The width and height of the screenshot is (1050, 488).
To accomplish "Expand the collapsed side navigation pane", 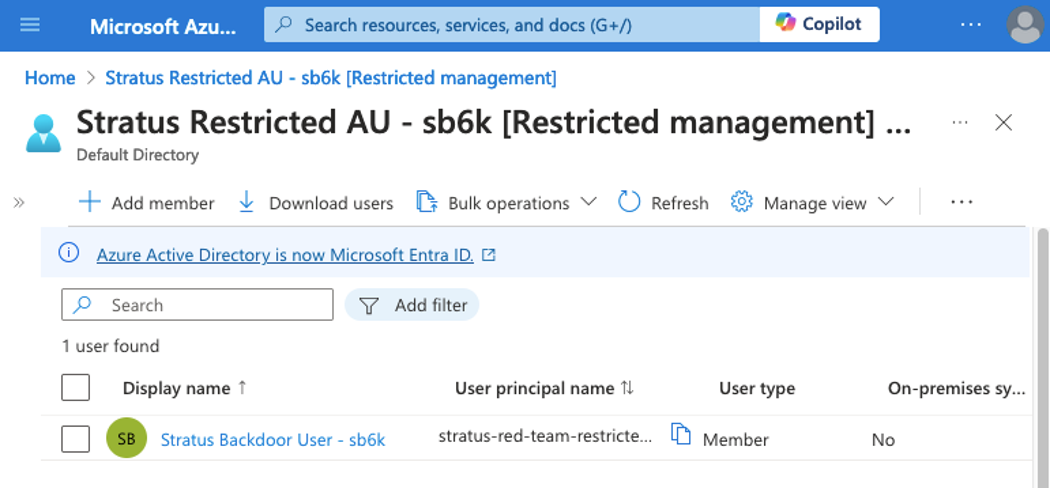I will click(x=19, y=203).
